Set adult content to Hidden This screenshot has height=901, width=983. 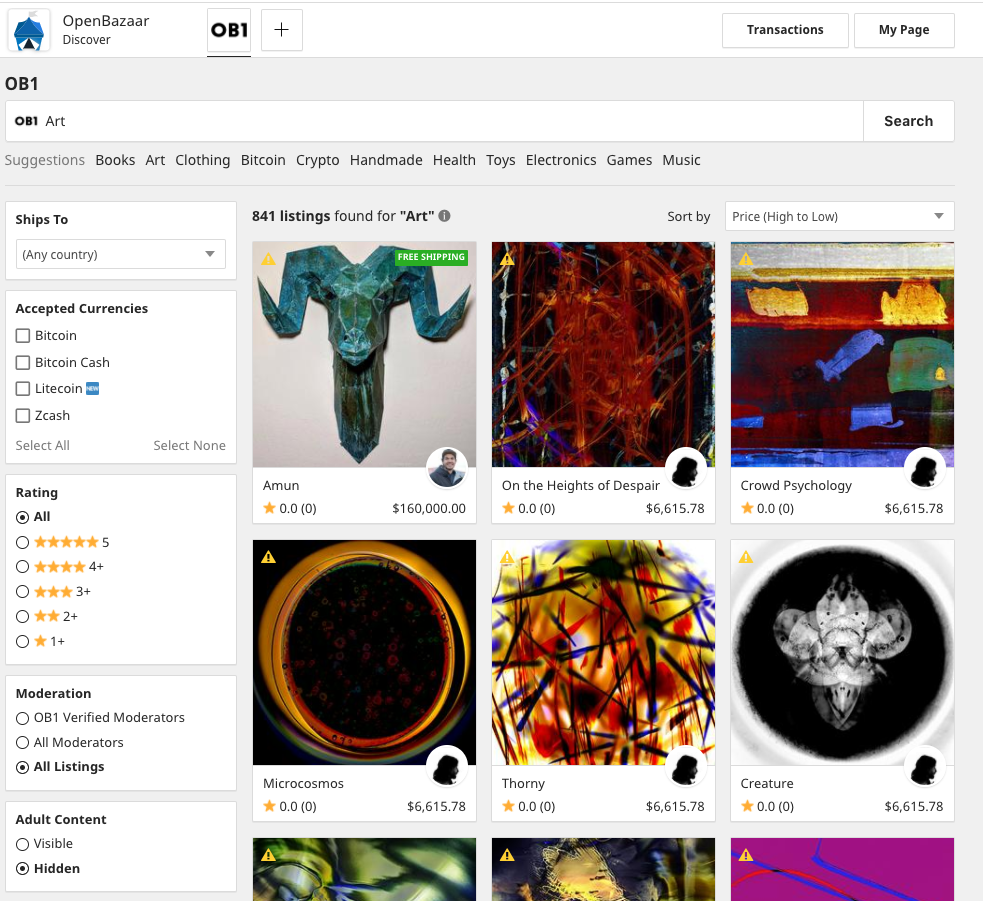click(23, 869)
